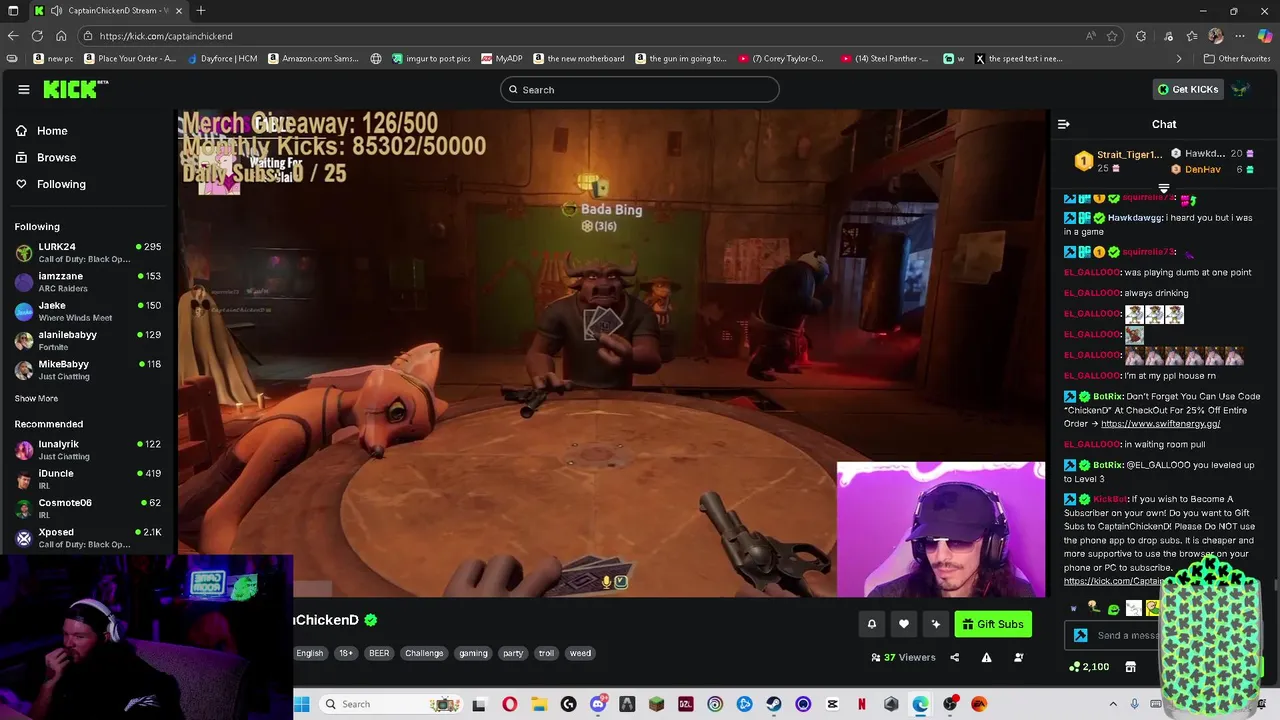1280x720 pixels.
Task: Click English language tag
Action: pos(310,653)
